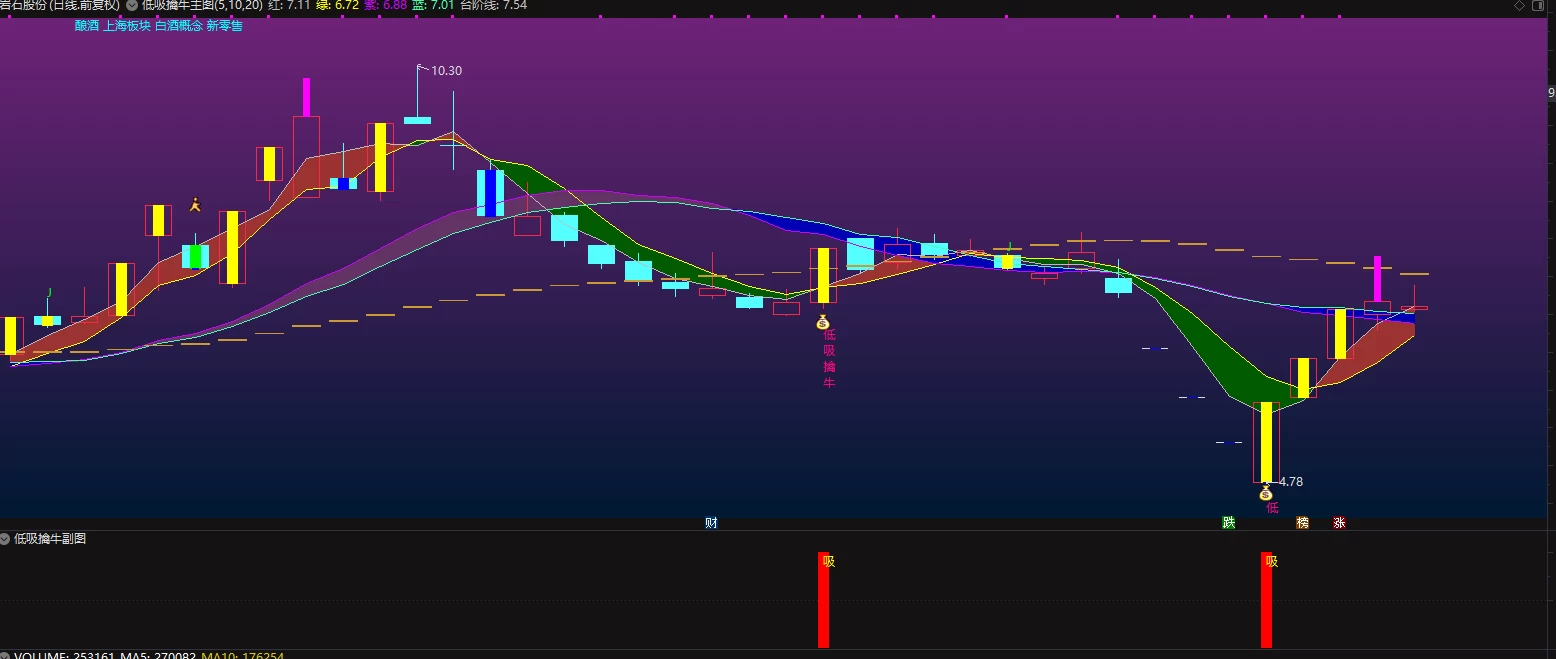This screenshot has width=1556, height=659.
Task: Click the green 跌 event marker
Action: click(x=1228, y=522)
